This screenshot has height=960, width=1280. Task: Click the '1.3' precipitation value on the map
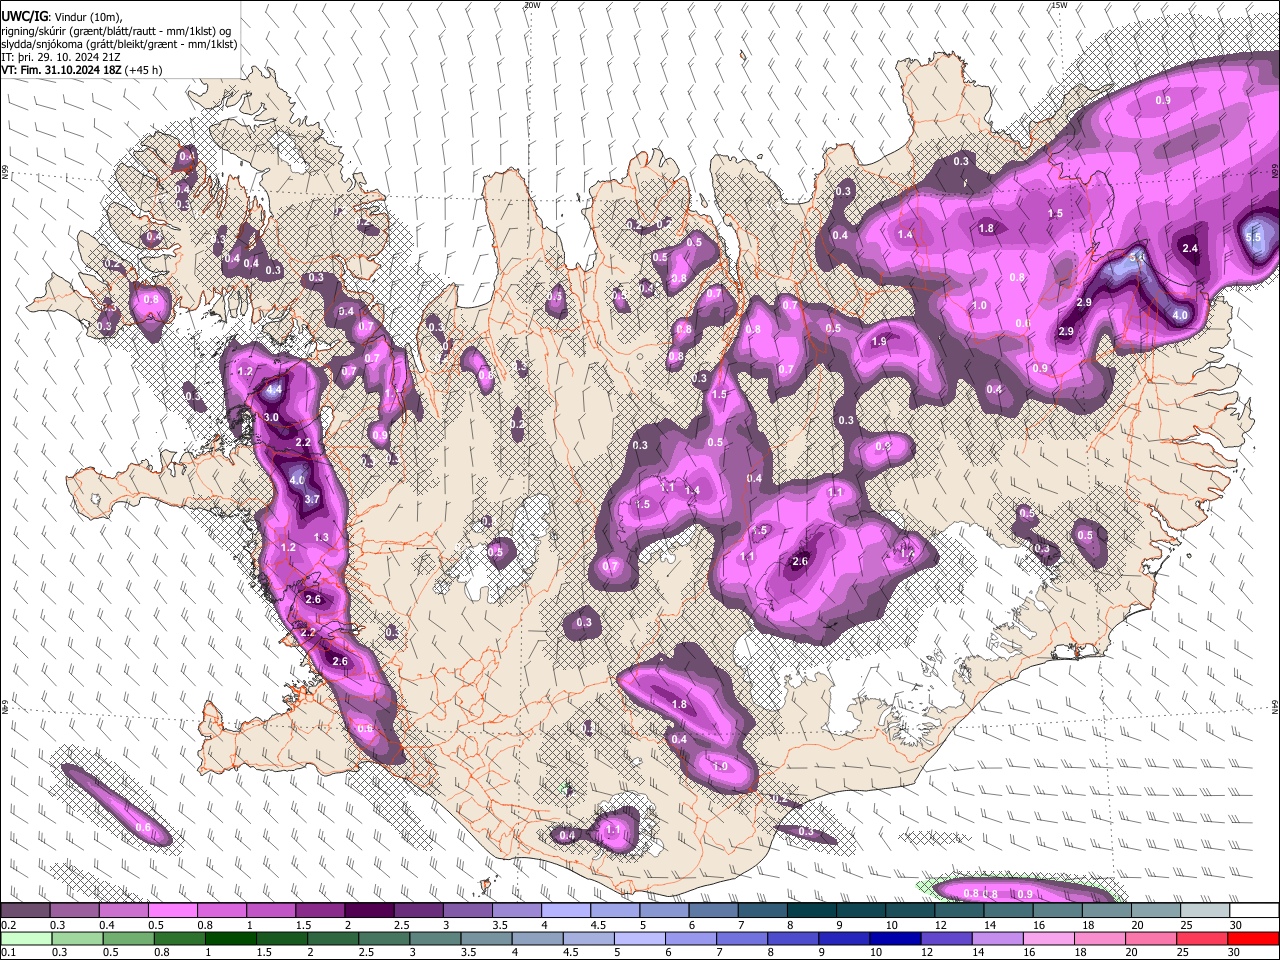point(321,538)
